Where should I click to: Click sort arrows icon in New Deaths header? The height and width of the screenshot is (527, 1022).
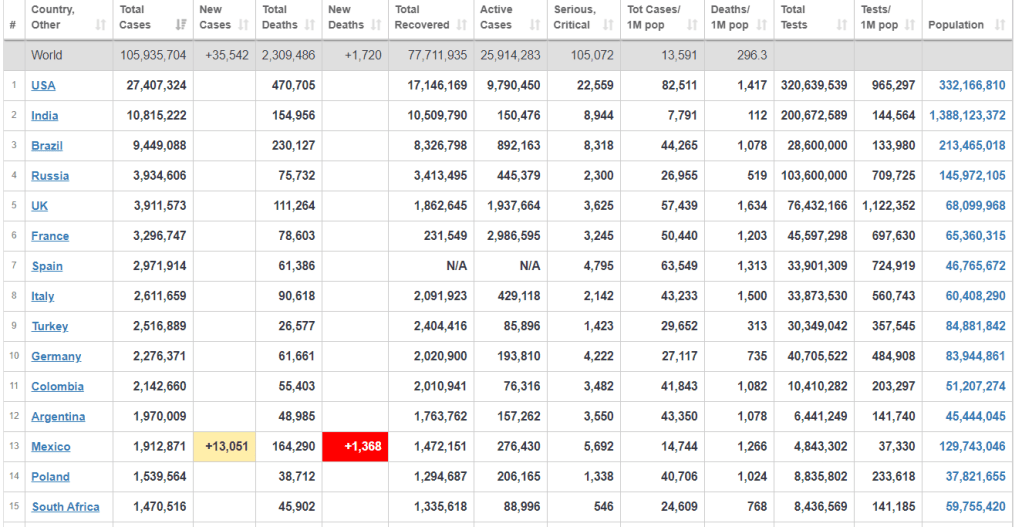377,25
